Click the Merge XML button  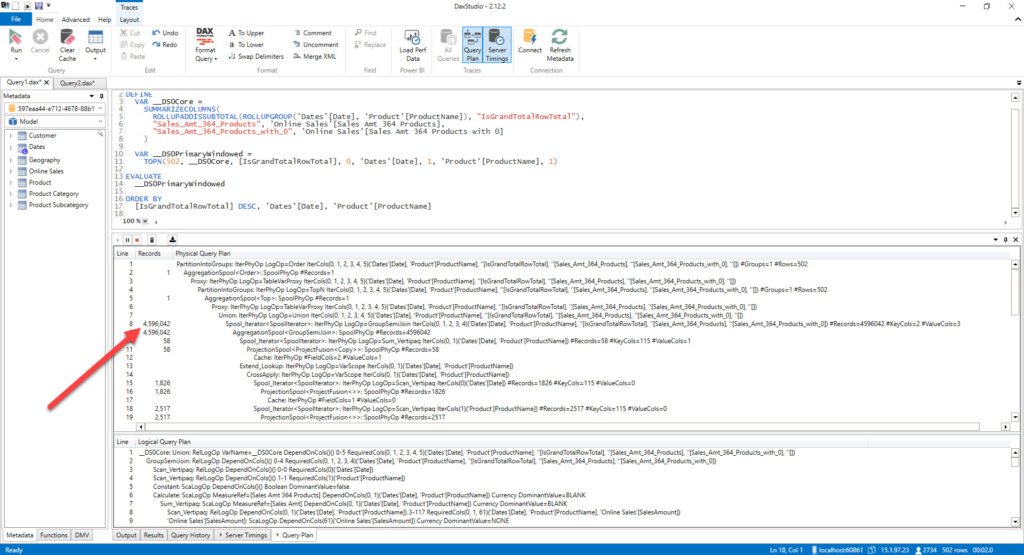point(315,56)
